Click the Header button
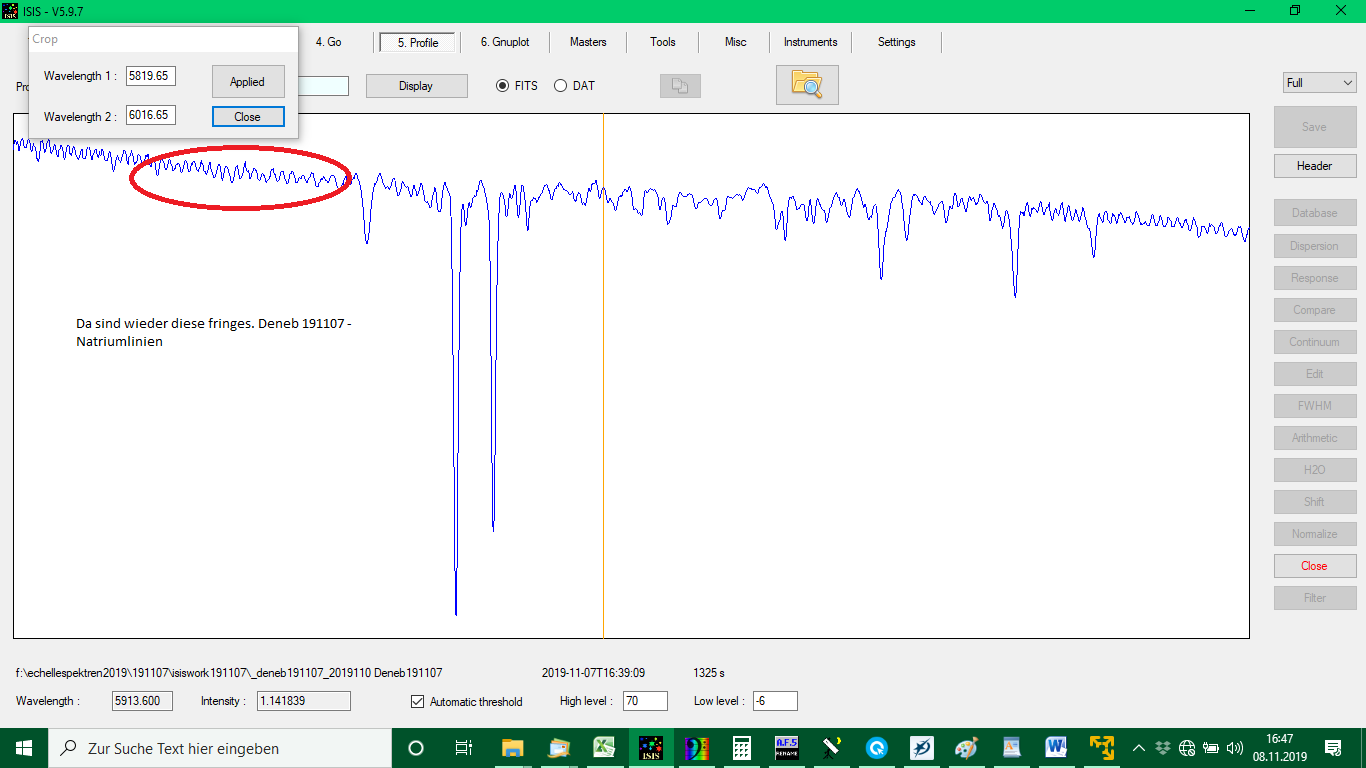1366x768 pixels. coord(1314,166)
